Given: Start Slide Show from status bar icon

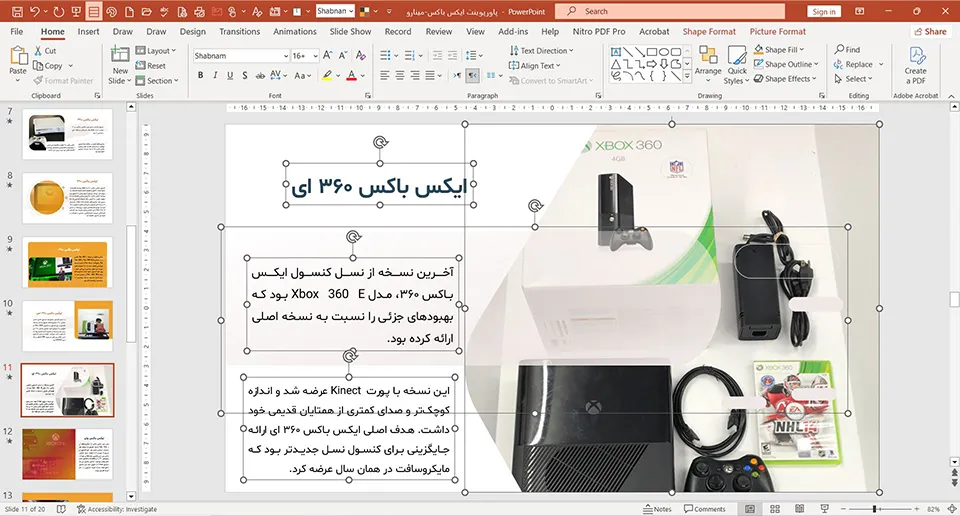Looking at the screenshot, I should pyautogui.click(x=824, y=509).
